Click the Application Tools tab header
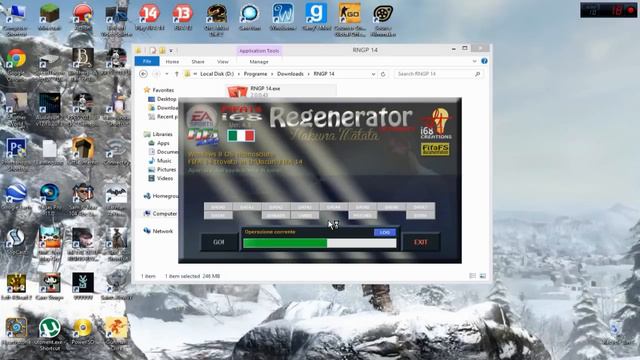Viewport: 640px width, 360px height. [259, 51]
